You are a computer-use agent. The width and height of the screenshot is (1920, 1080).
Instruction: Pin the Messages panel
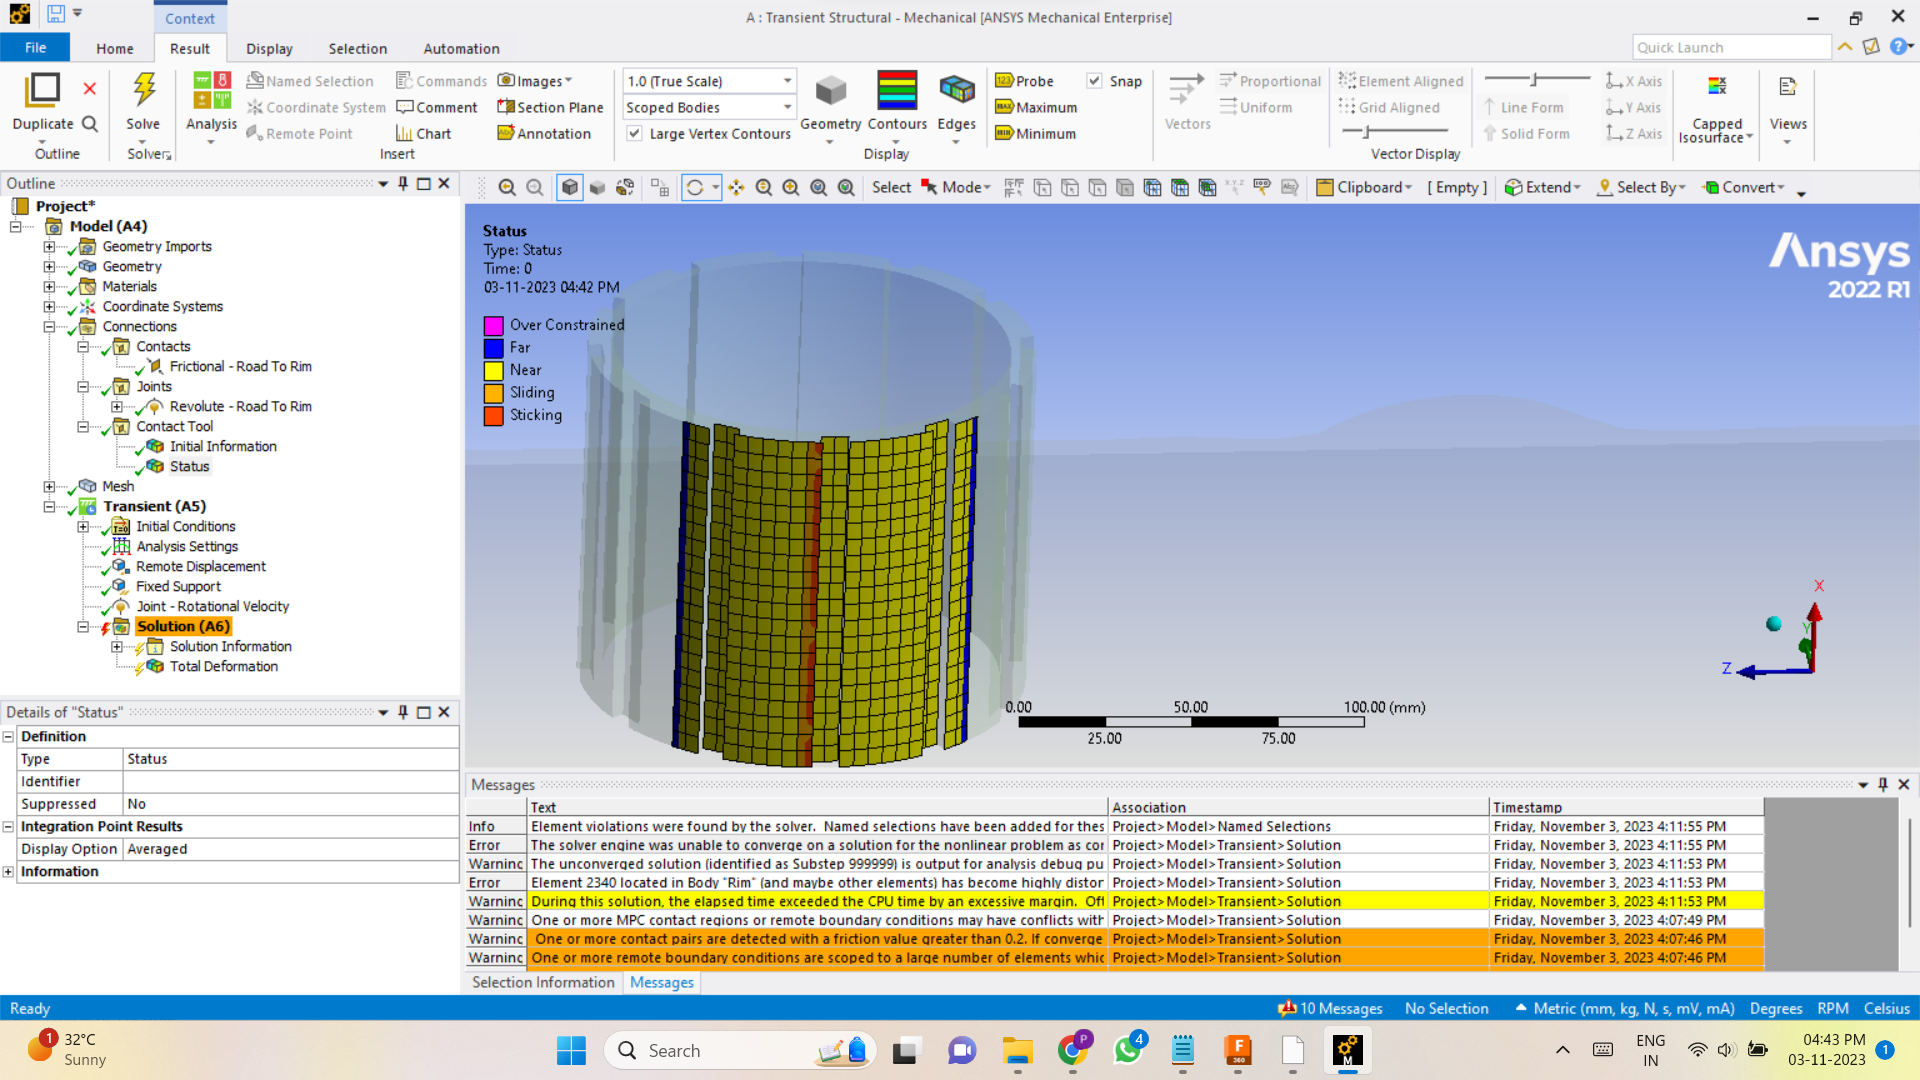[1883, 784]
